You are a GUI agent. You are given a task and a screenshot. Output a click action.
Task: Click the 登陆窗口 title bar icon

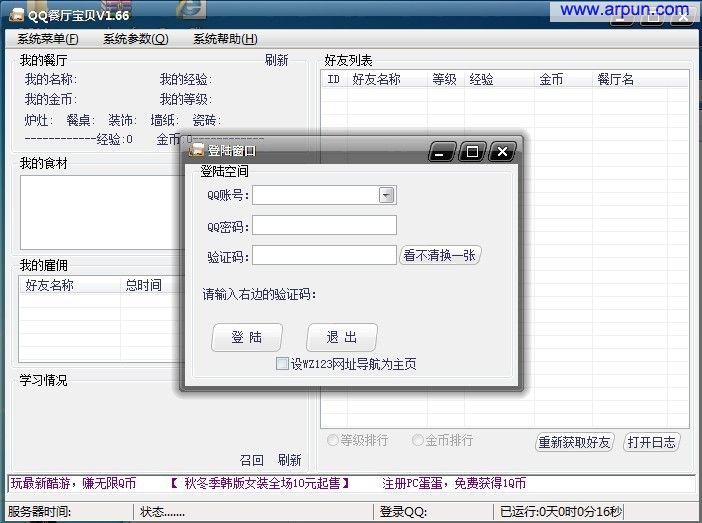[196, 150]
